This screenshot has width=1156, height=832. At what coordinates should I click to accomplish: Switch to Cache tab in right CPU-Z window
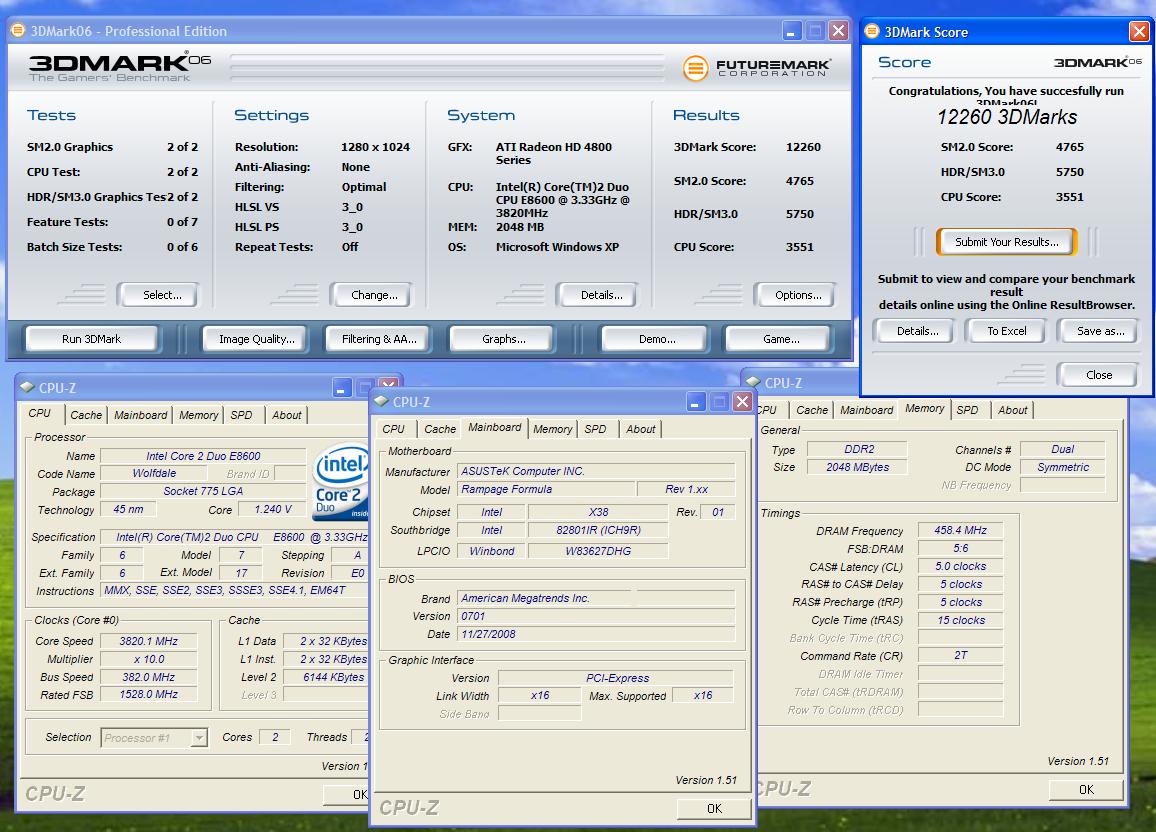point(812,410)
